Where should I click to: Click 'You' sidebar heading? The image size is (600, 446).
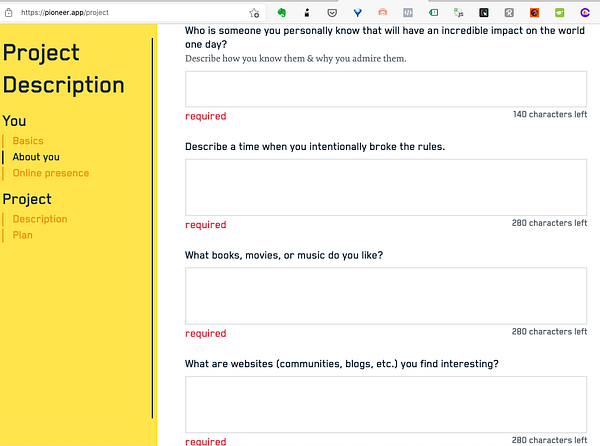15,121
